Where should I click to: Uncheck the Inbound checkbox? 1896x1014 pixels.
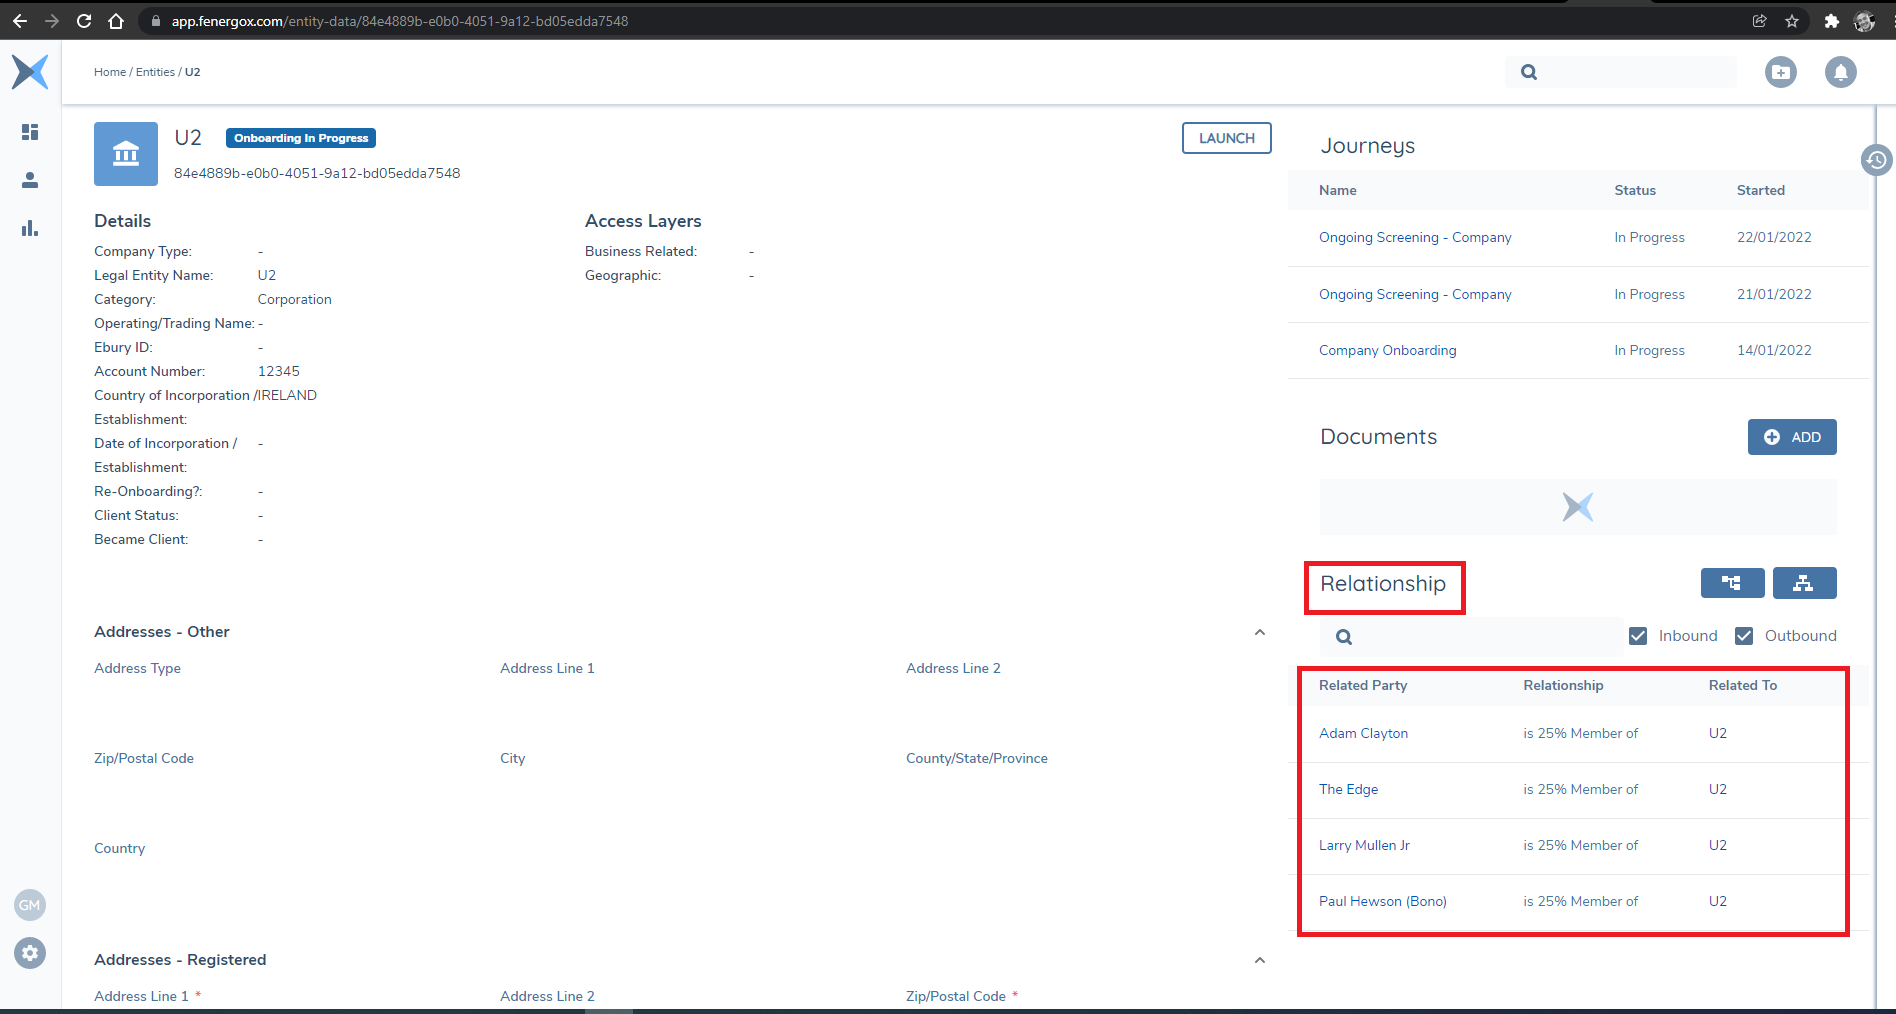tap(1638, 636)
